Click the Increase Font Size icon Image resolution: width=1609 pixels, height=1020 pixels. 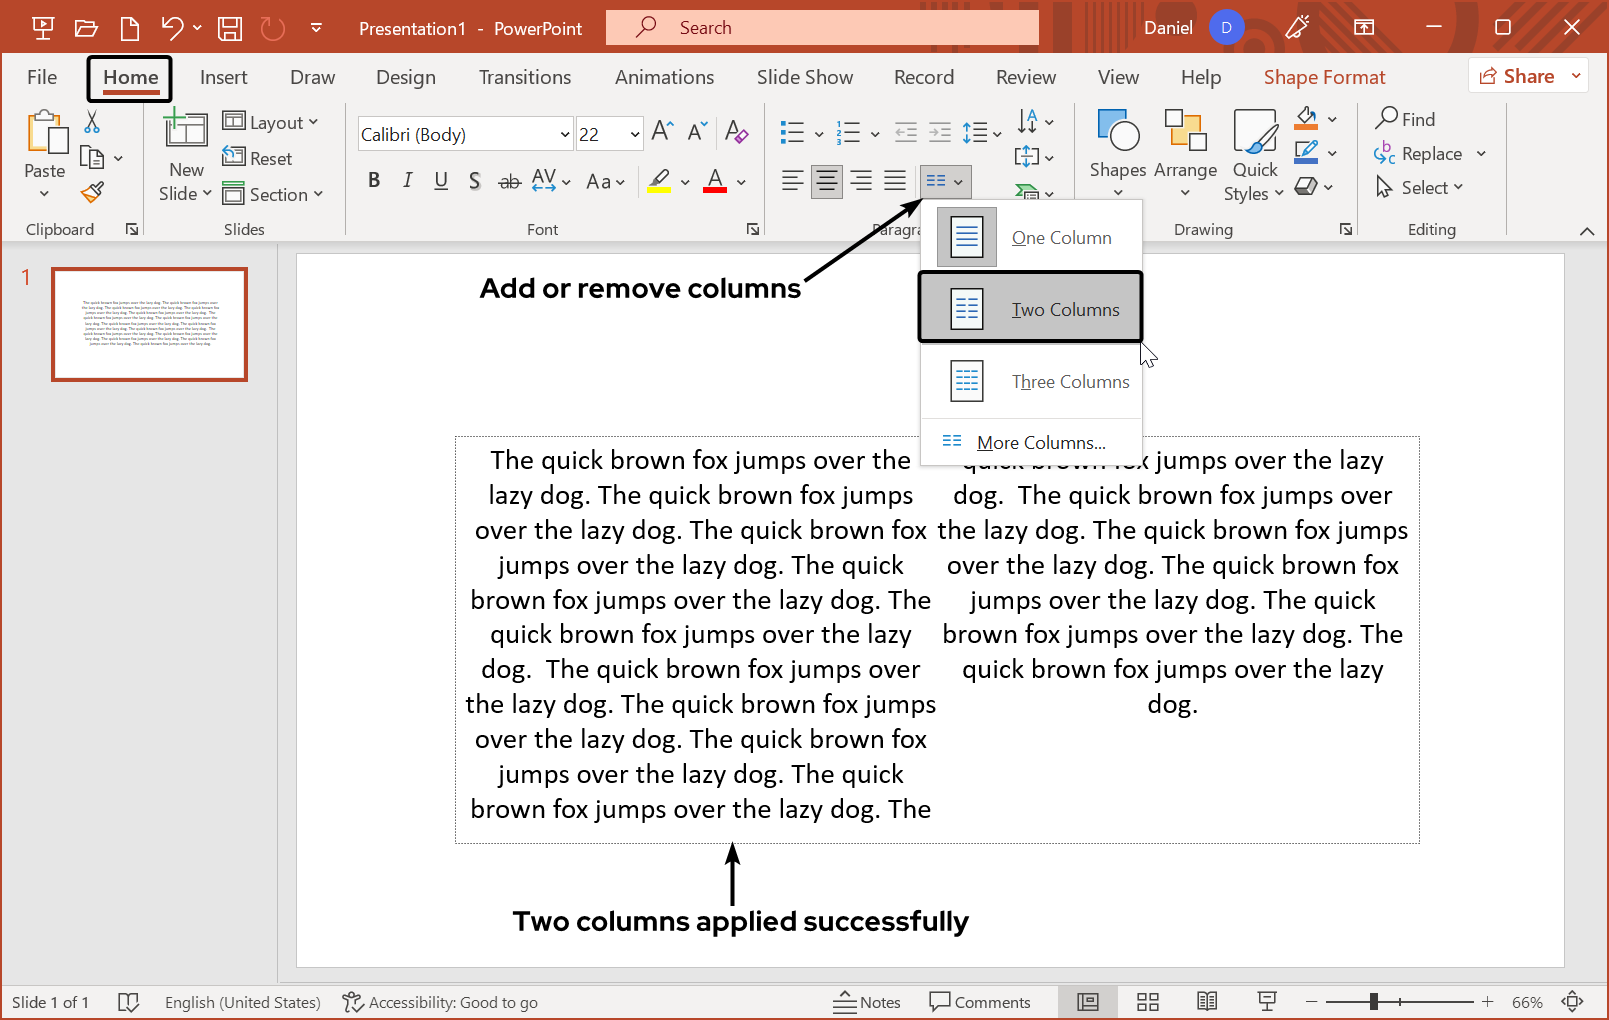click(661, 132)
